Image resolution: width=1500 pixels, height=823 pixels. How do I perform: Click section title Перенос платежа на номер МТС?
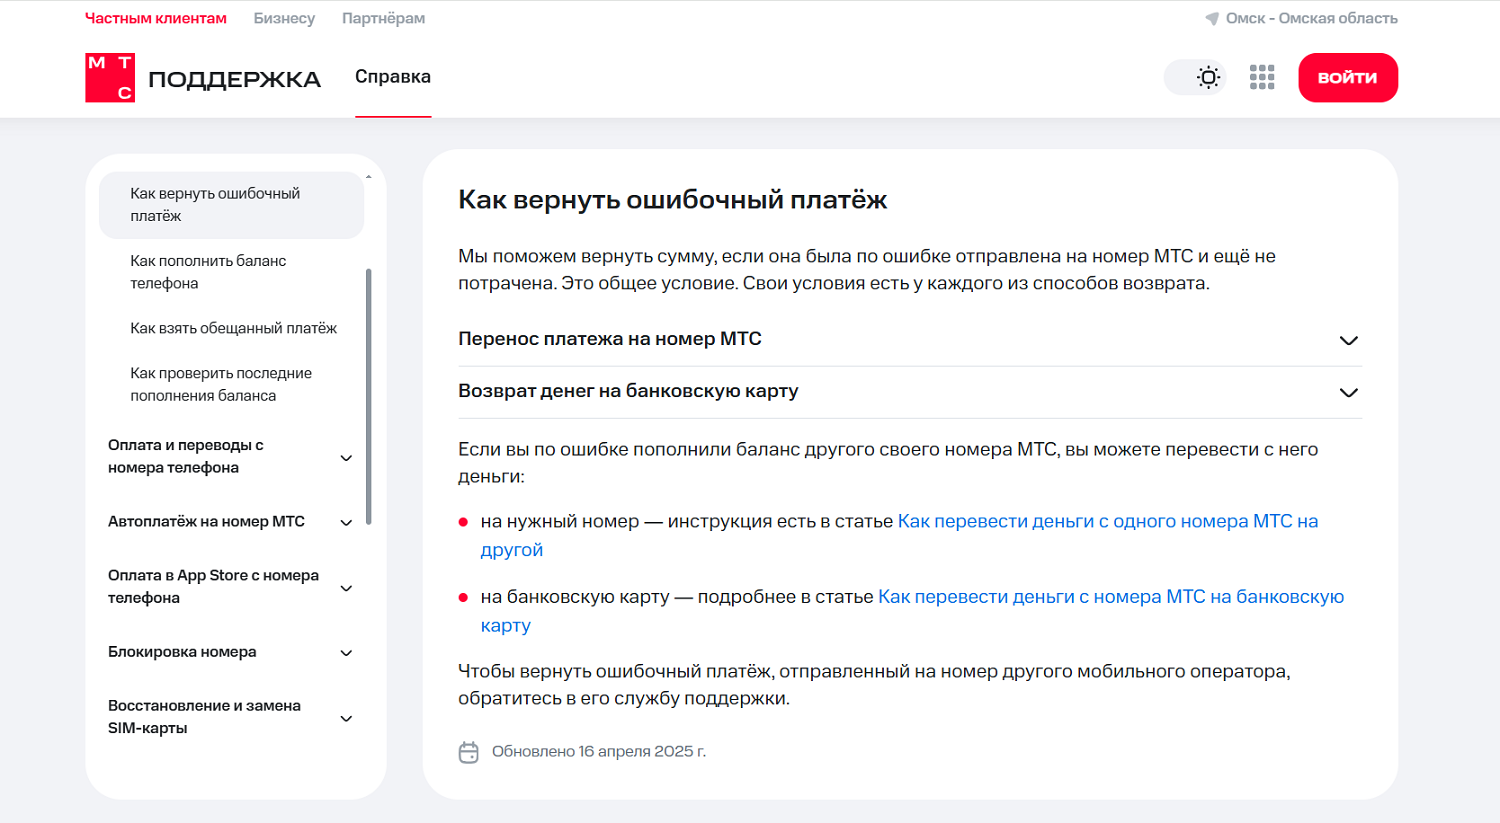[610, 339]
